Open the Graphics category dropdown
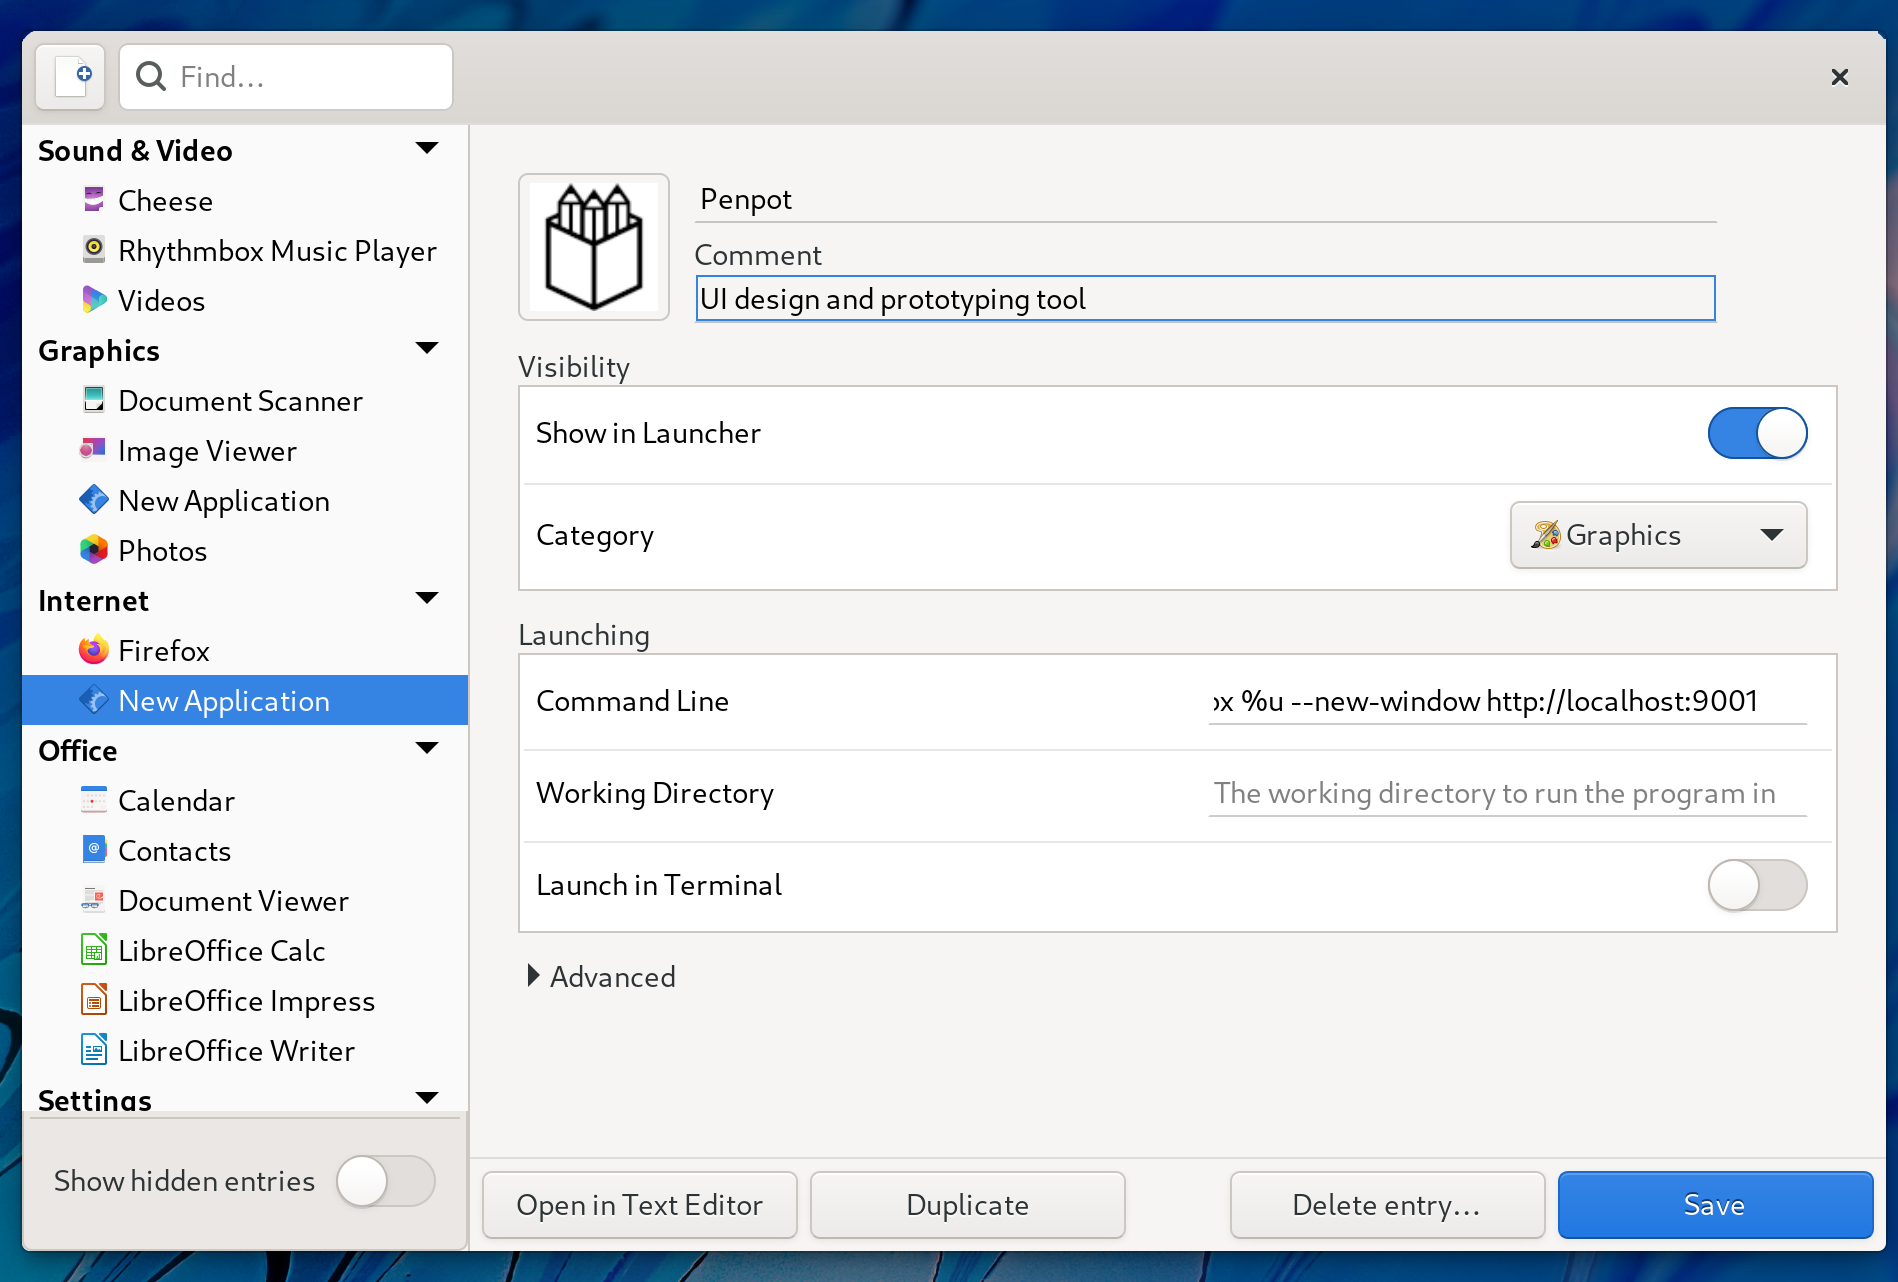 tap(1658, 535)
